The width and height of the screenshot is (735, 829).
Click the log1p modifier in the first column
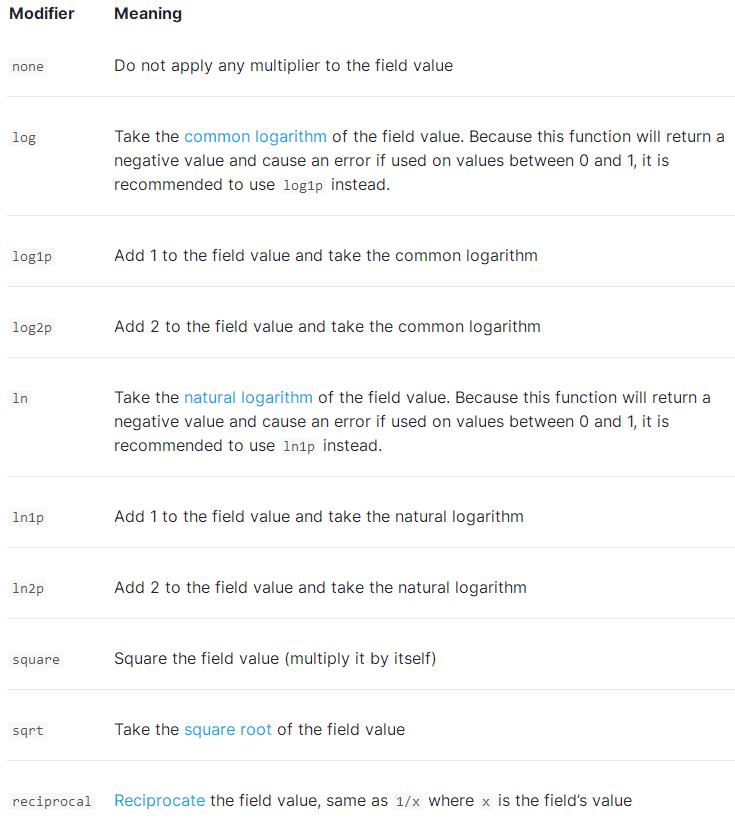click(x=32, y=256)
